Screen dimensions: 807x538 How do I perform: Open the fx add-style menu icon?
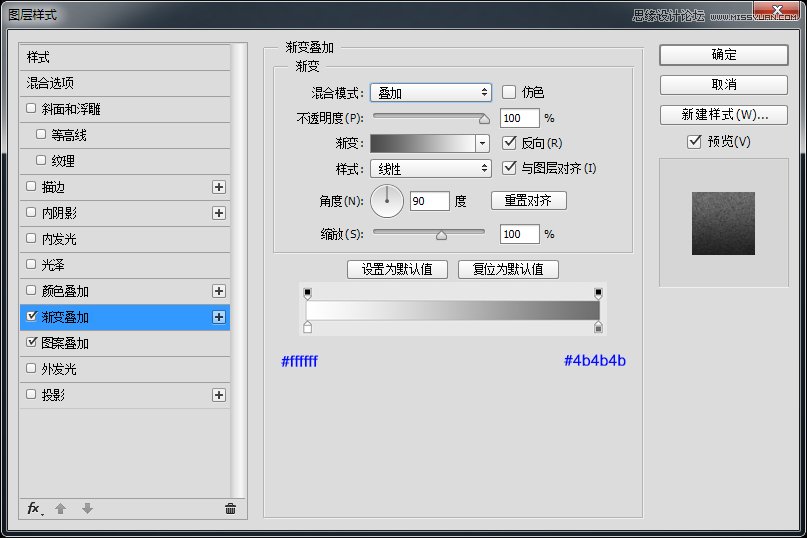click(34, 509)
